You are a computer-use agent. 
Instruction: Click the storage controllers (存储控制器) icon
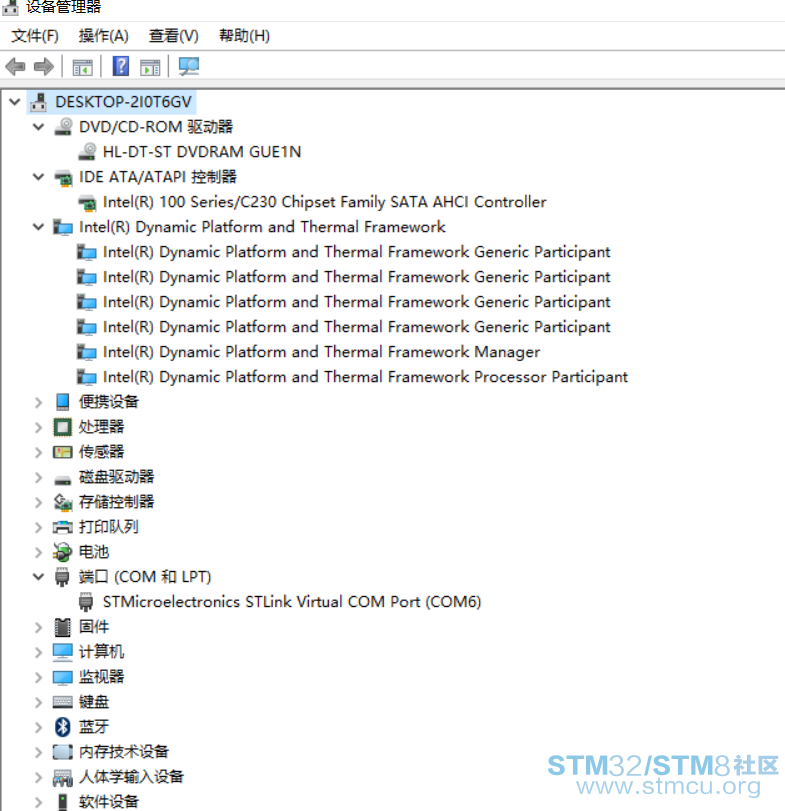coord(63,502)
